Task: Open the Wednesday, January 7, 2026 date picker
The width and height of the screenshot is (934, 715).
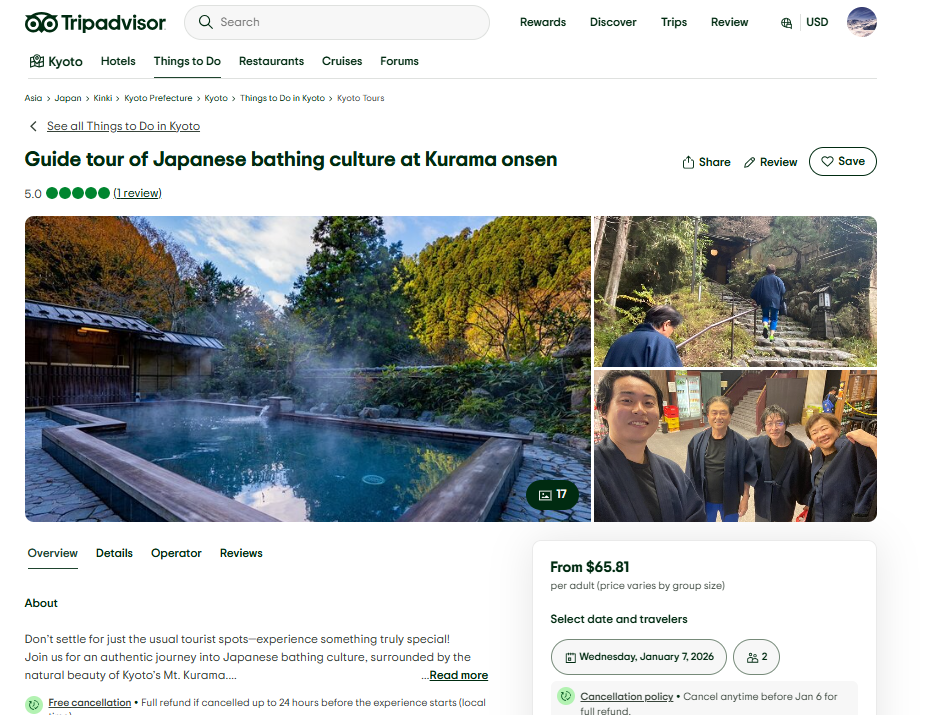Action: 638,657
